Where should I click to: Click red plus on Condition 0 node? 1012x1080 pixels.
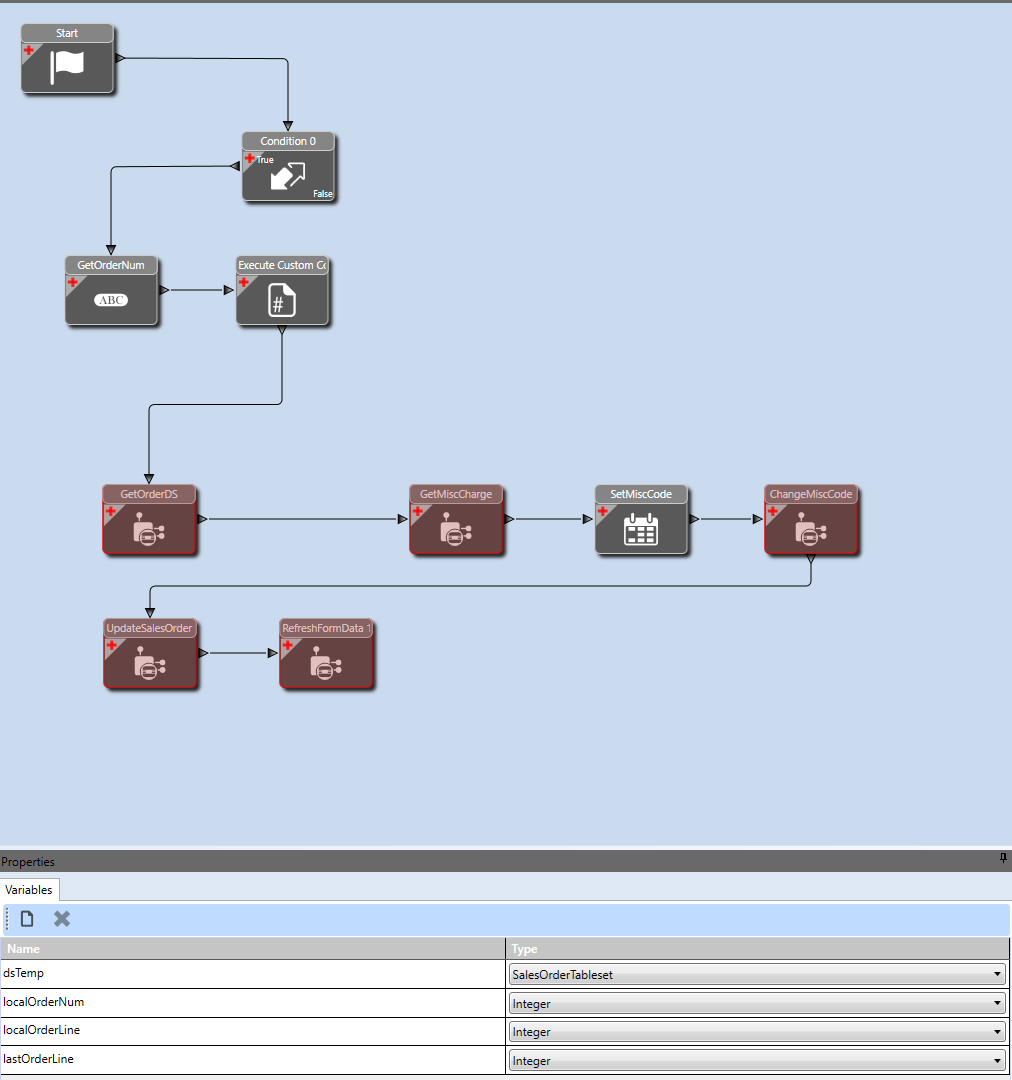[x=249, y=158]
